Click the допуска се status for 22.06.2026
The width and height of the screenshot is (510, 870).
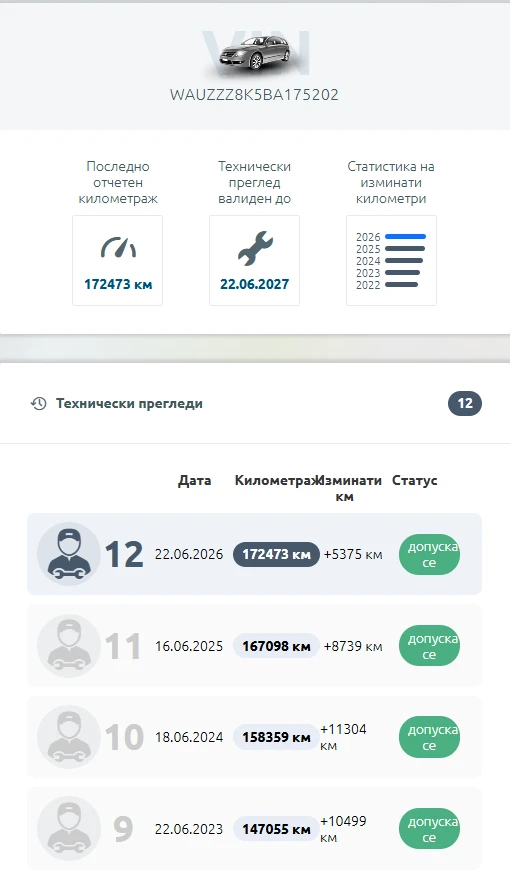tap(430, 554)
